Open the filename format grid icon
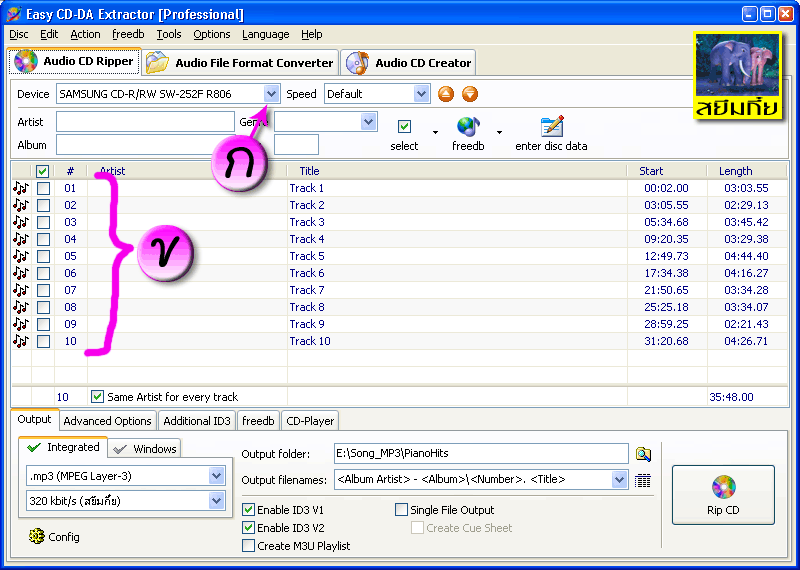800x570 pixels. (643, 480)
